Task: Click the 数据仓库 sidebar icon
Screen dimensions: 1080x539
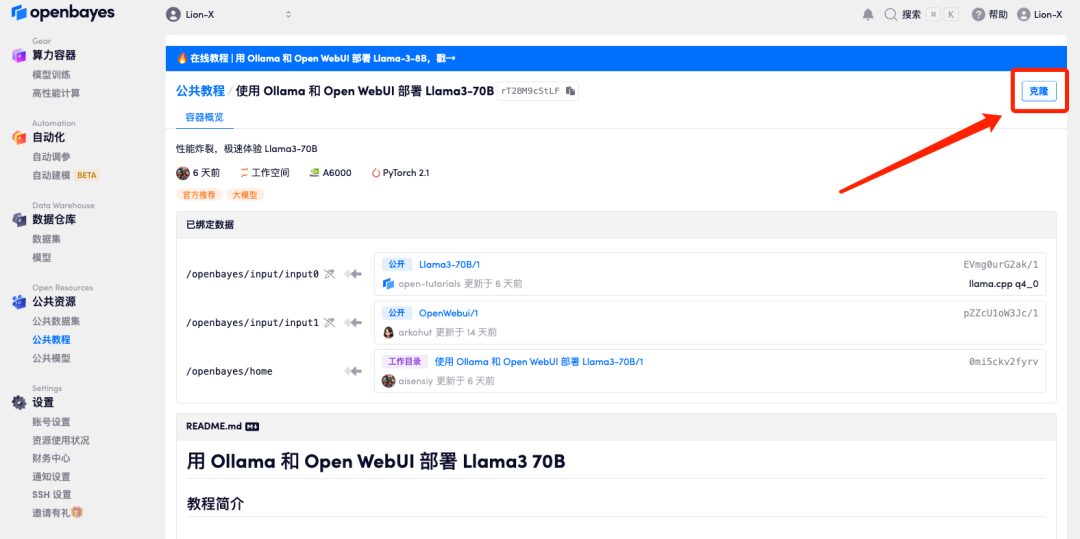Action: coord(19,220)
